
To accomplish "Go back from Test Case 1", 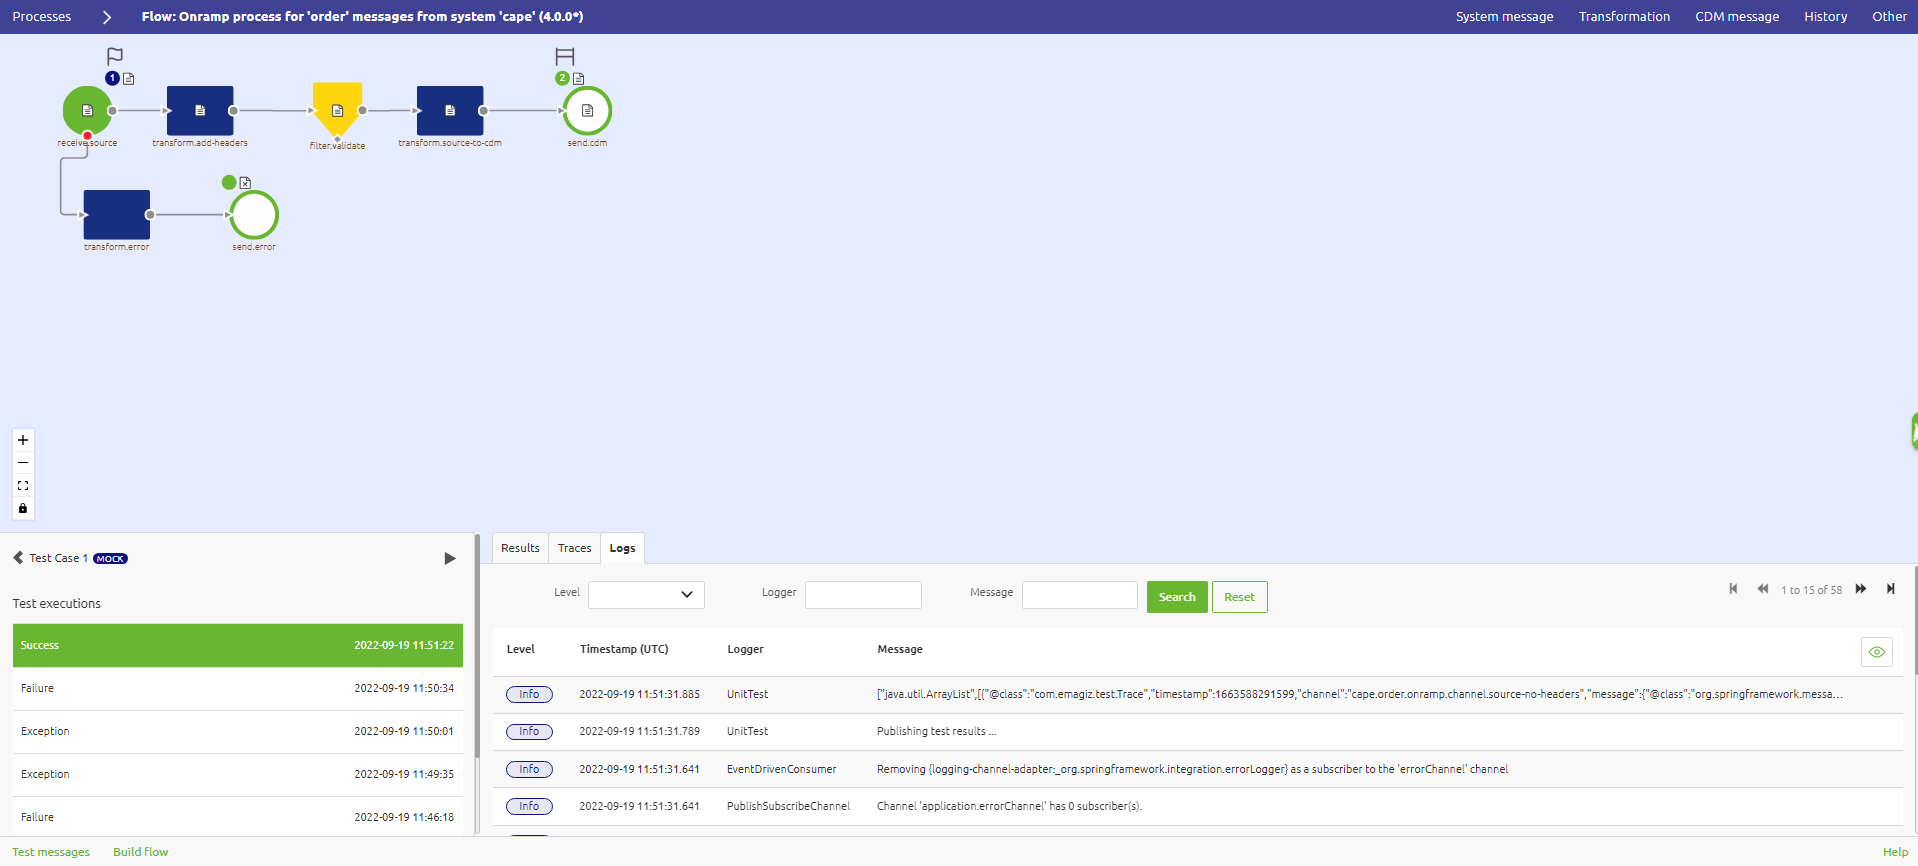I will (18, 558).
